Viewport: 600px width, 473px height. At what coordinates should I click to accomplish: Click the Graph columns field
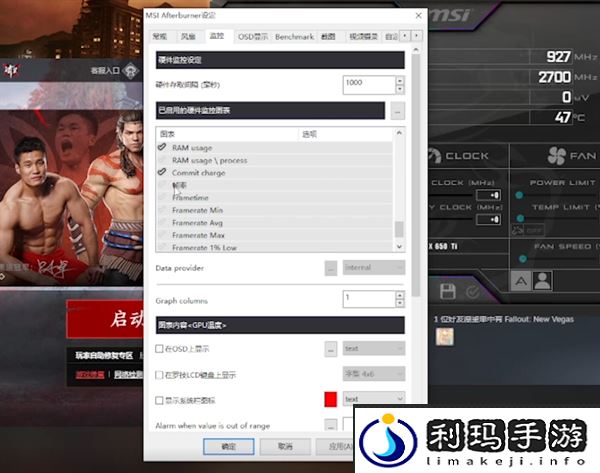click(x=369, y=299)
